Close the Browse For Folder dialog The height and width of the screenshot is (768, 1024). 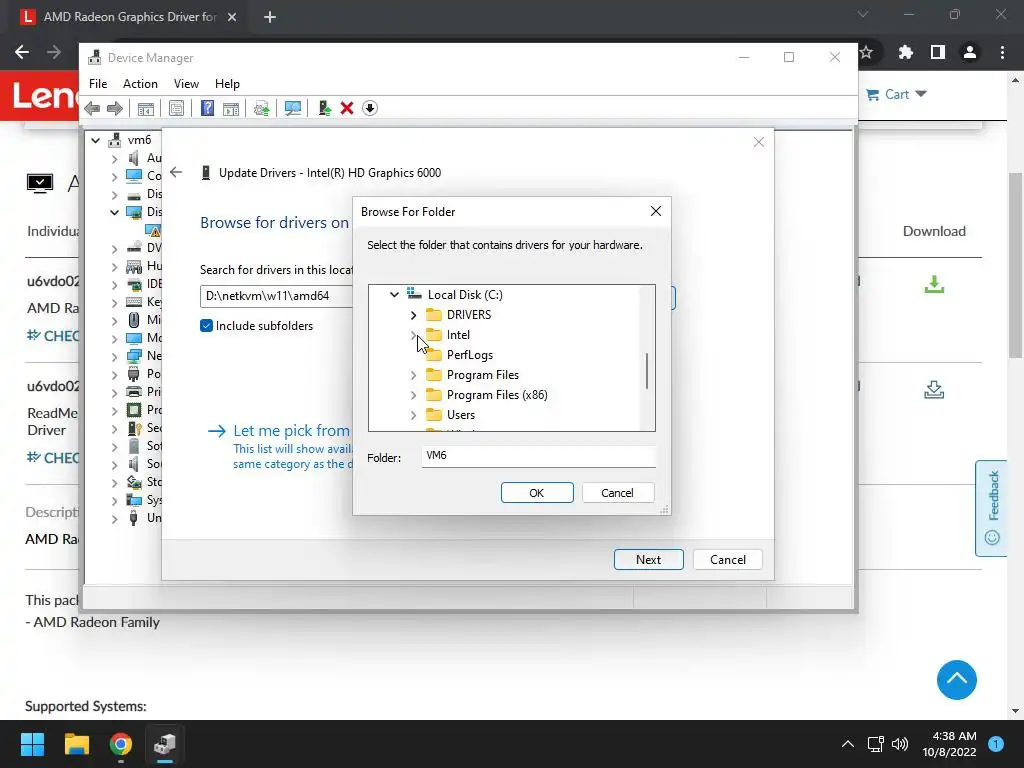(x=656, y=211)
